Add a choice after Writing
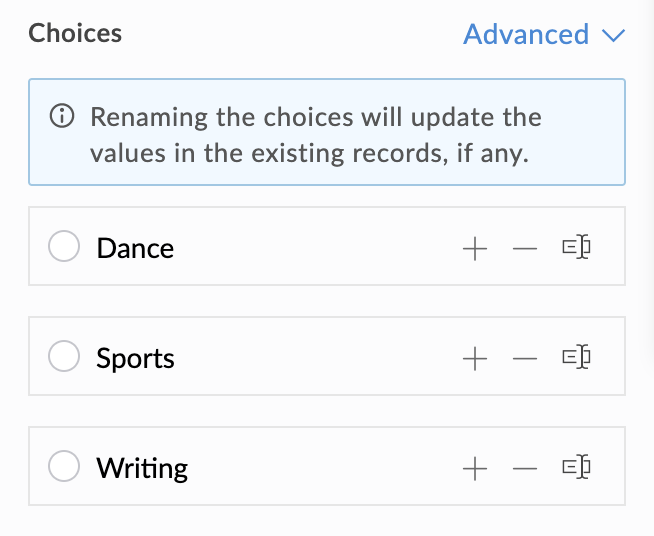 pyautogui.click(x=475, y=467)
